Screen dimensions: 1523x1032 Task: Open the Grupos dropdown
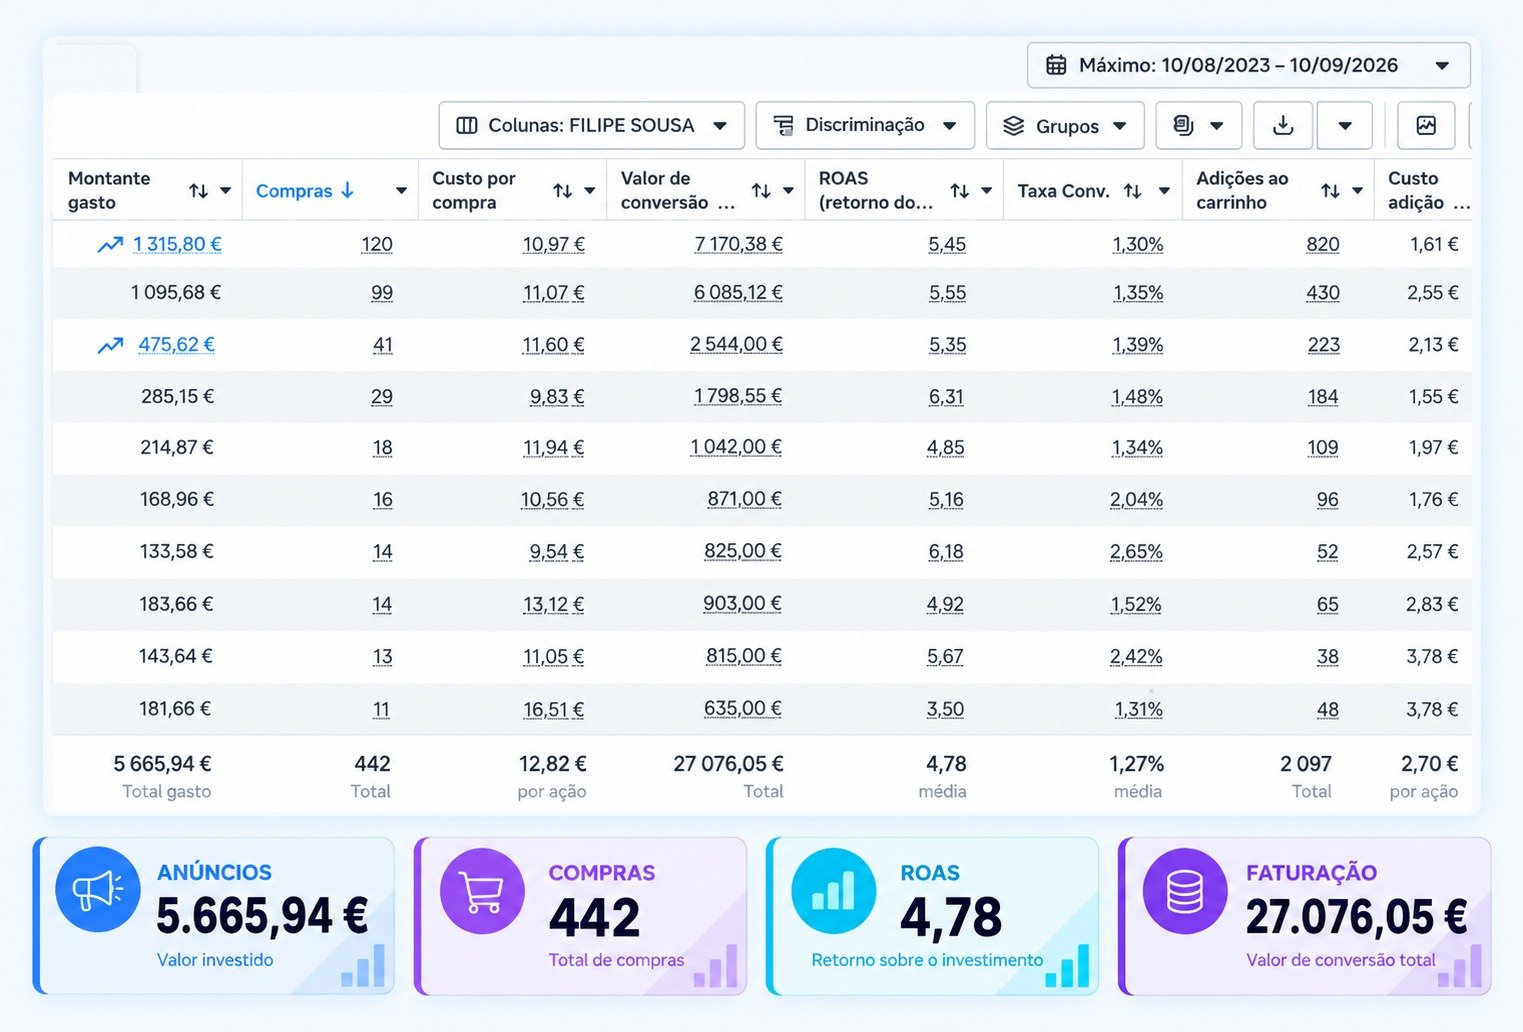pos(1065,126)
